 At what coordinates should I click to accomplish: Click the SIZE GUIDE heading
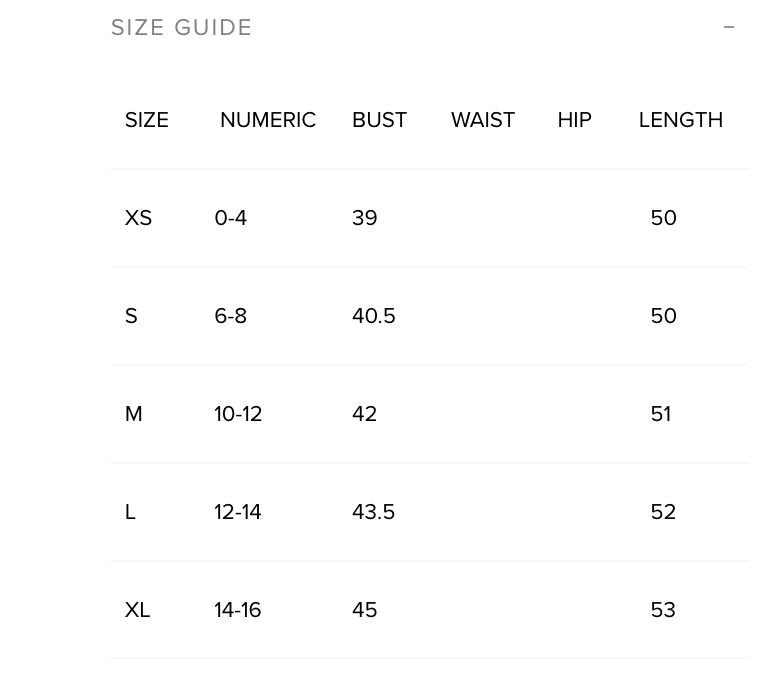(181, 27)
